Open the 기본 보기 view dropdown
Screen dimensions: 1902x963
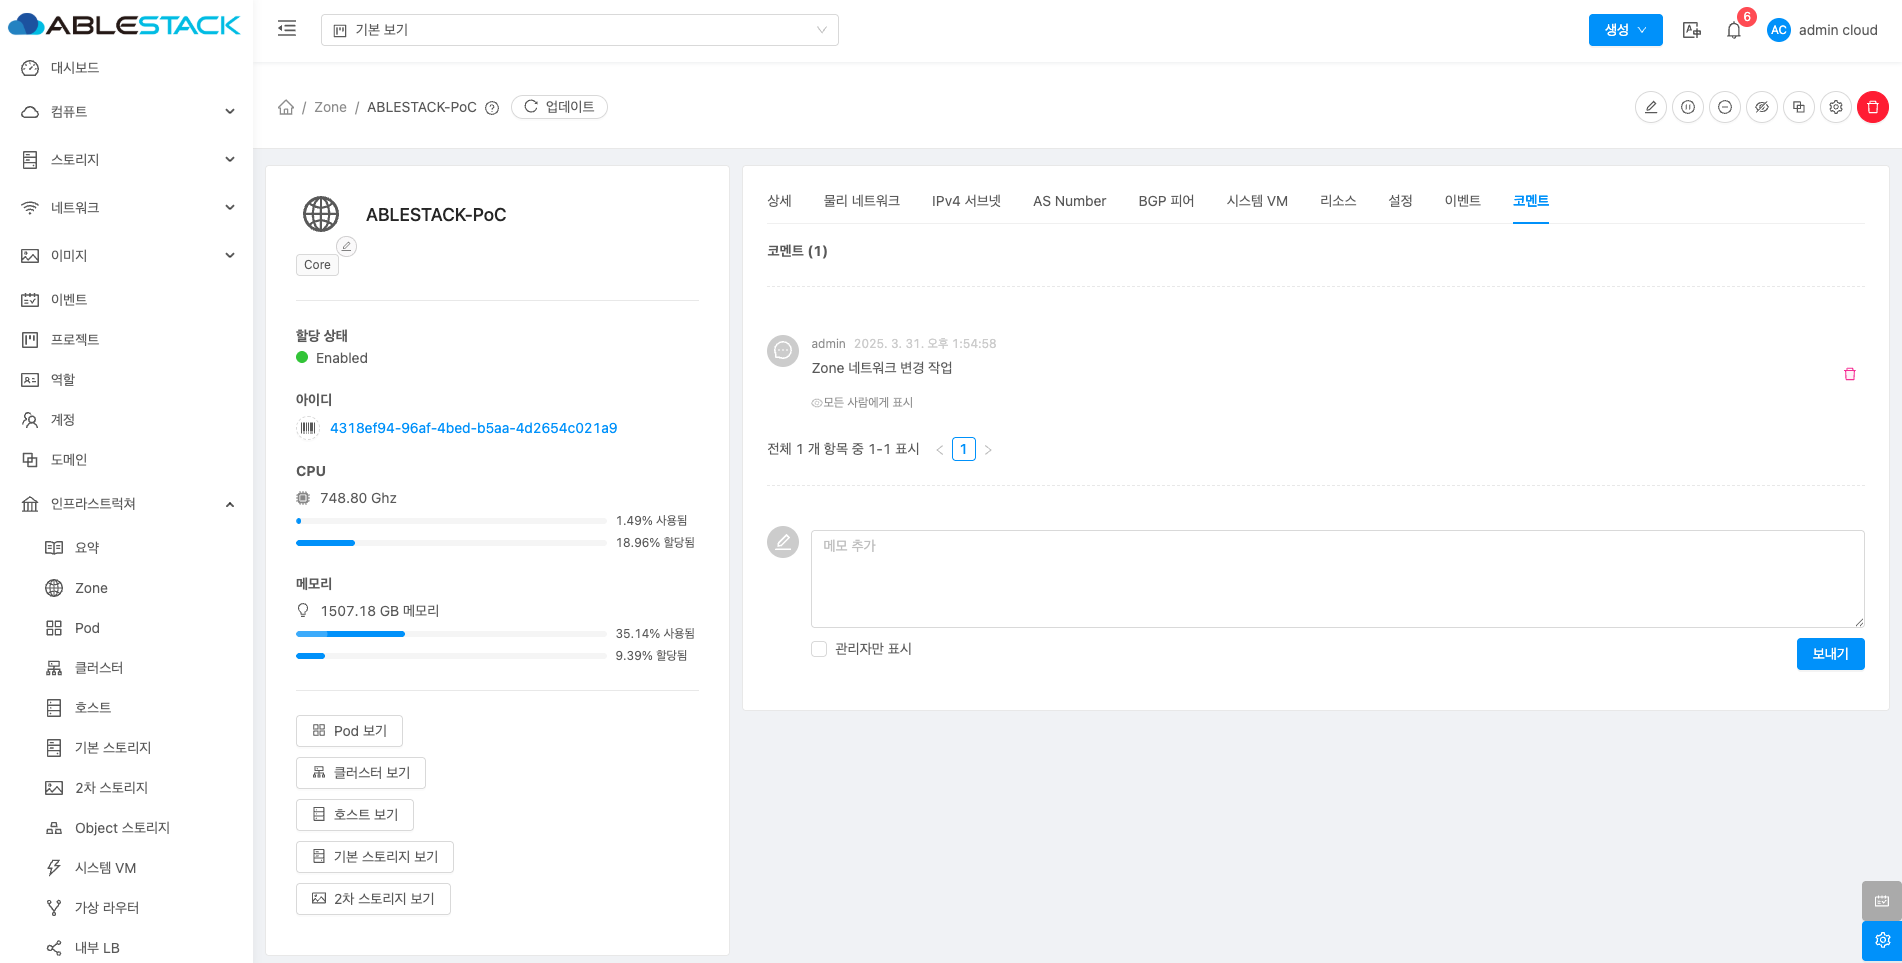tap(579, 30)
